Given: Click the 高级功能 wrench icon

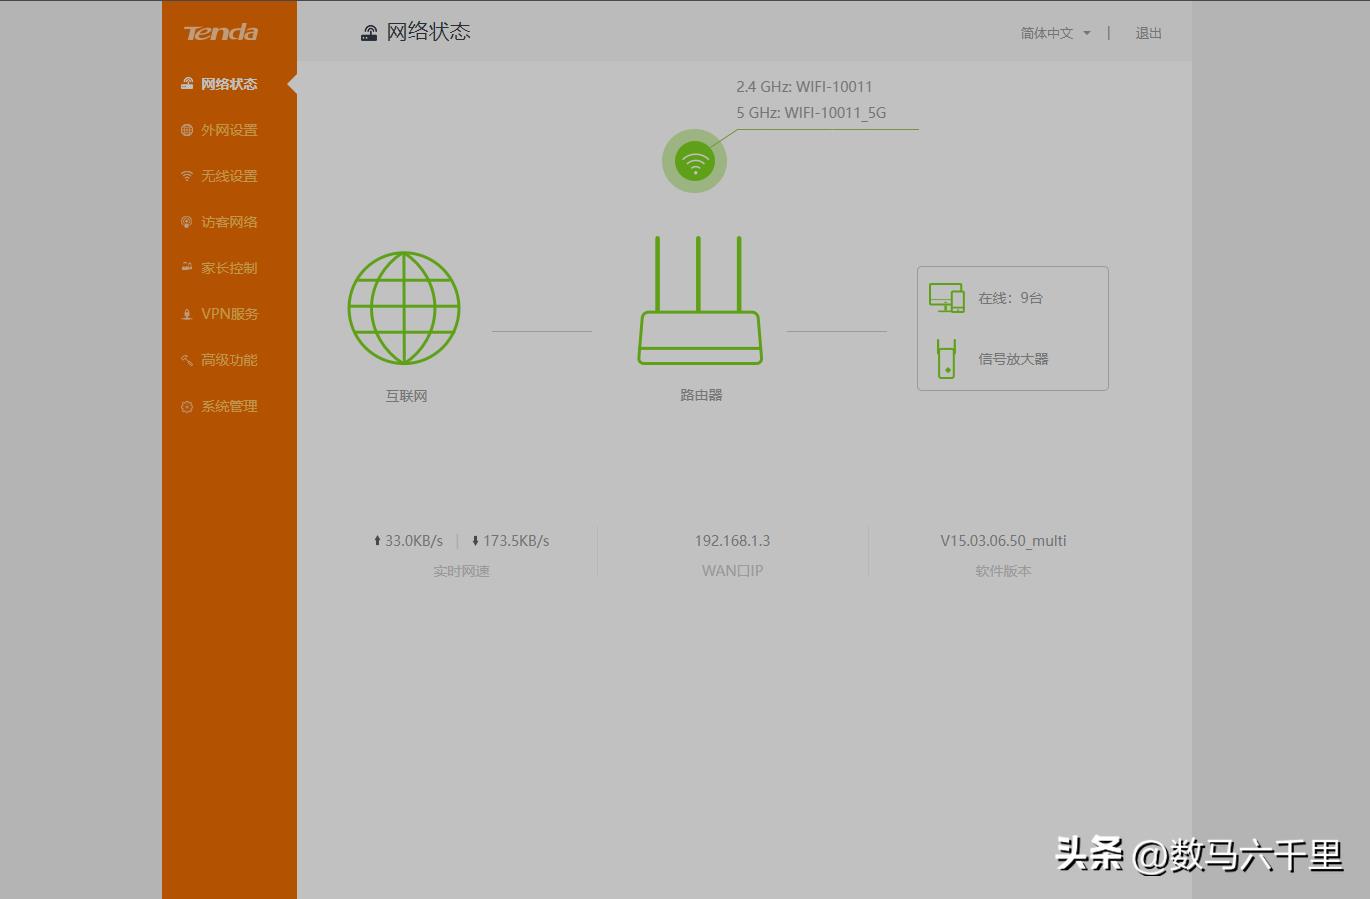Looking at the screenshot, I should point(187,360).
